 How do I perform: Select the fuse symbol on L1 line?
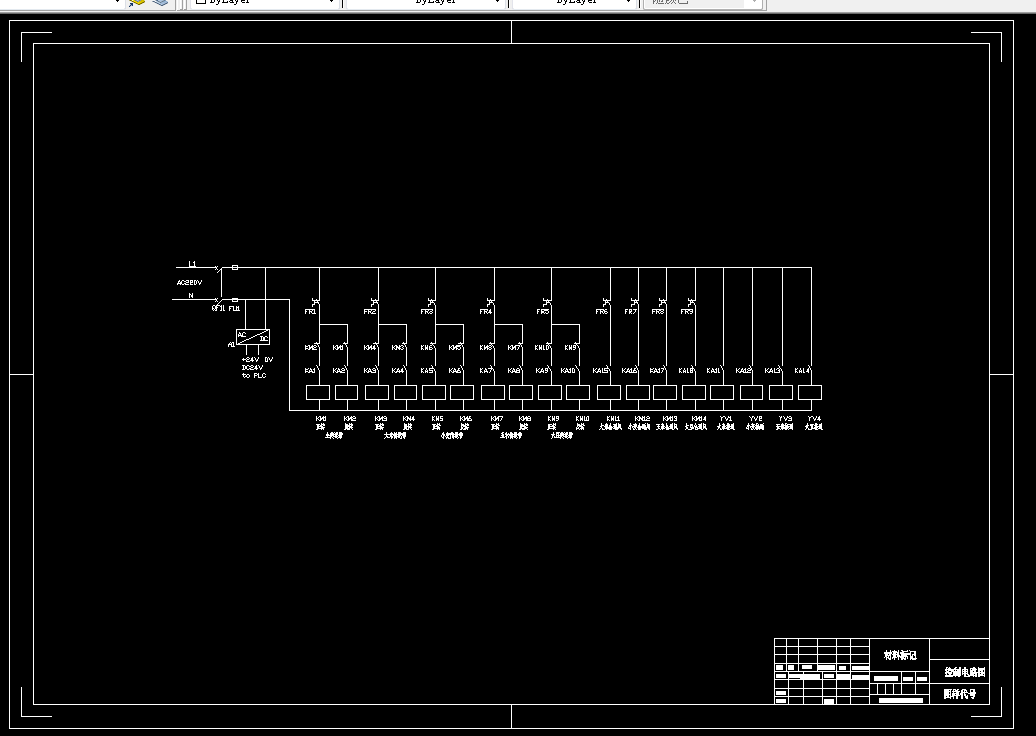pyautogui.click(x=235, y=268)
